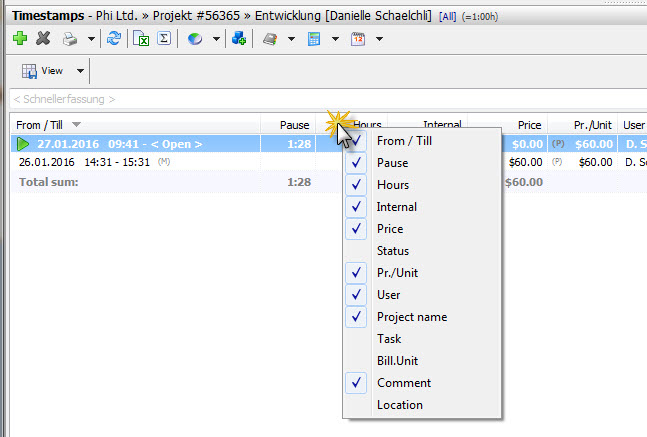
Task: Click the green plus add timestamp icon
Action: tap(20, 39)
